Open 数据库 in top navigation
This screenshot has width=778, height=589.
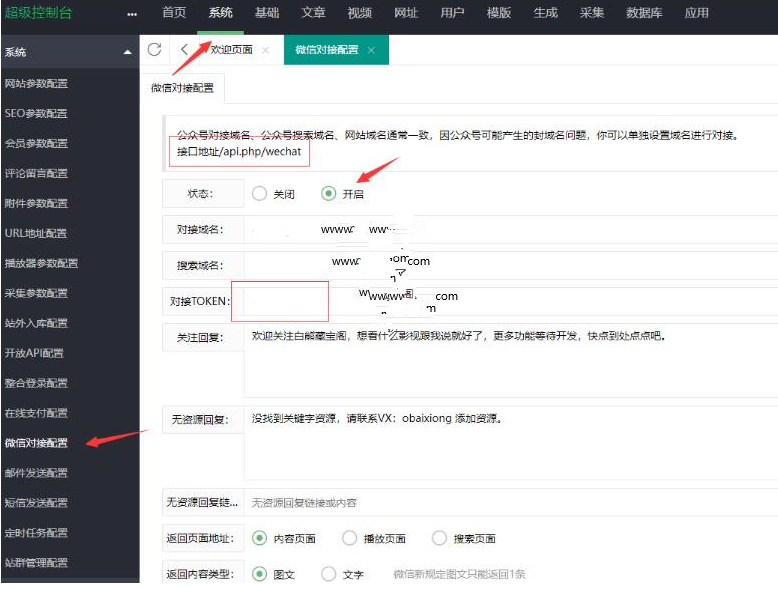(x=644, y=13)
